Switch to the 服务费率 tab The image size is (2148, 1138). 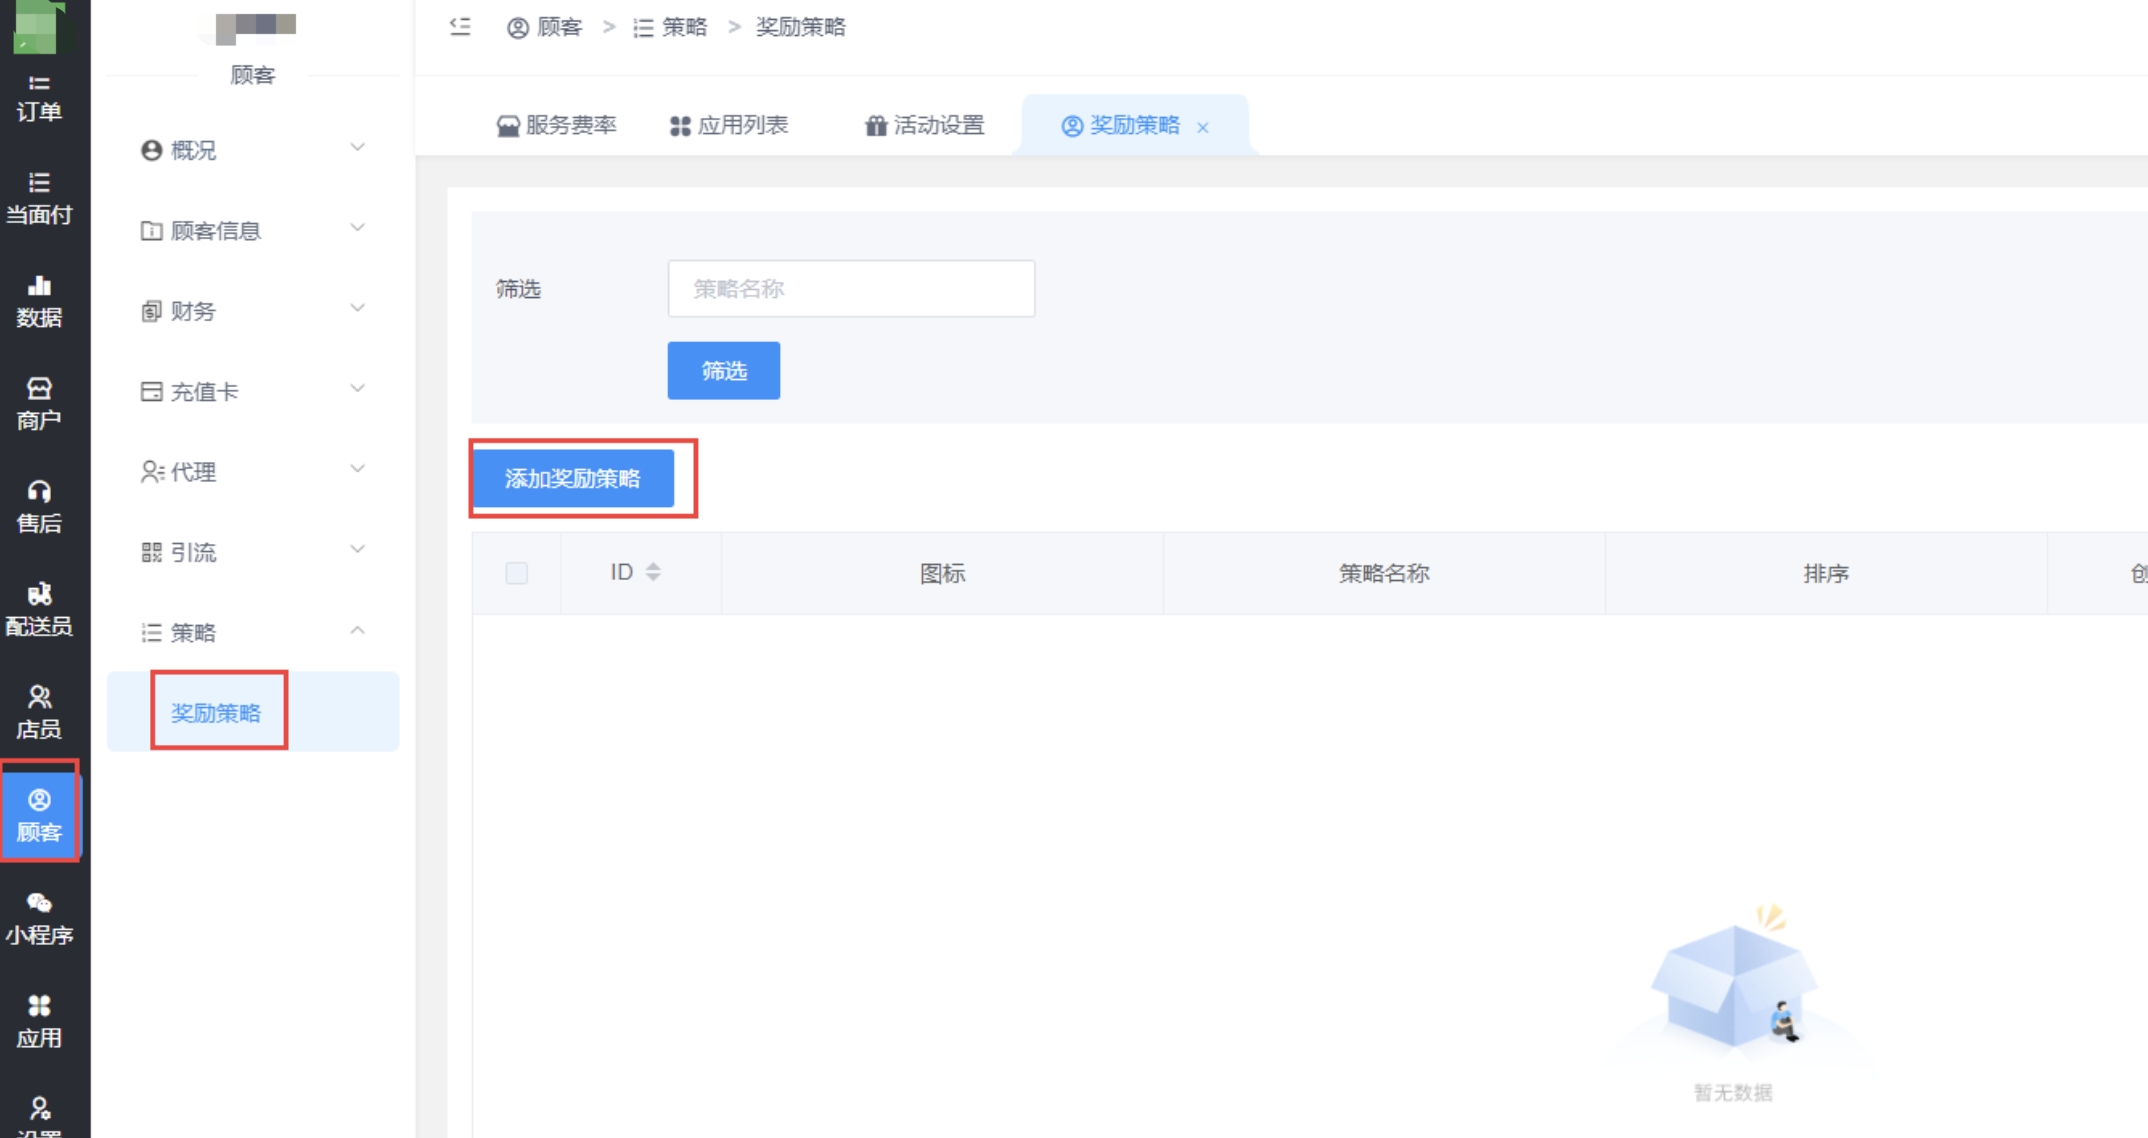tap(557, 125)
